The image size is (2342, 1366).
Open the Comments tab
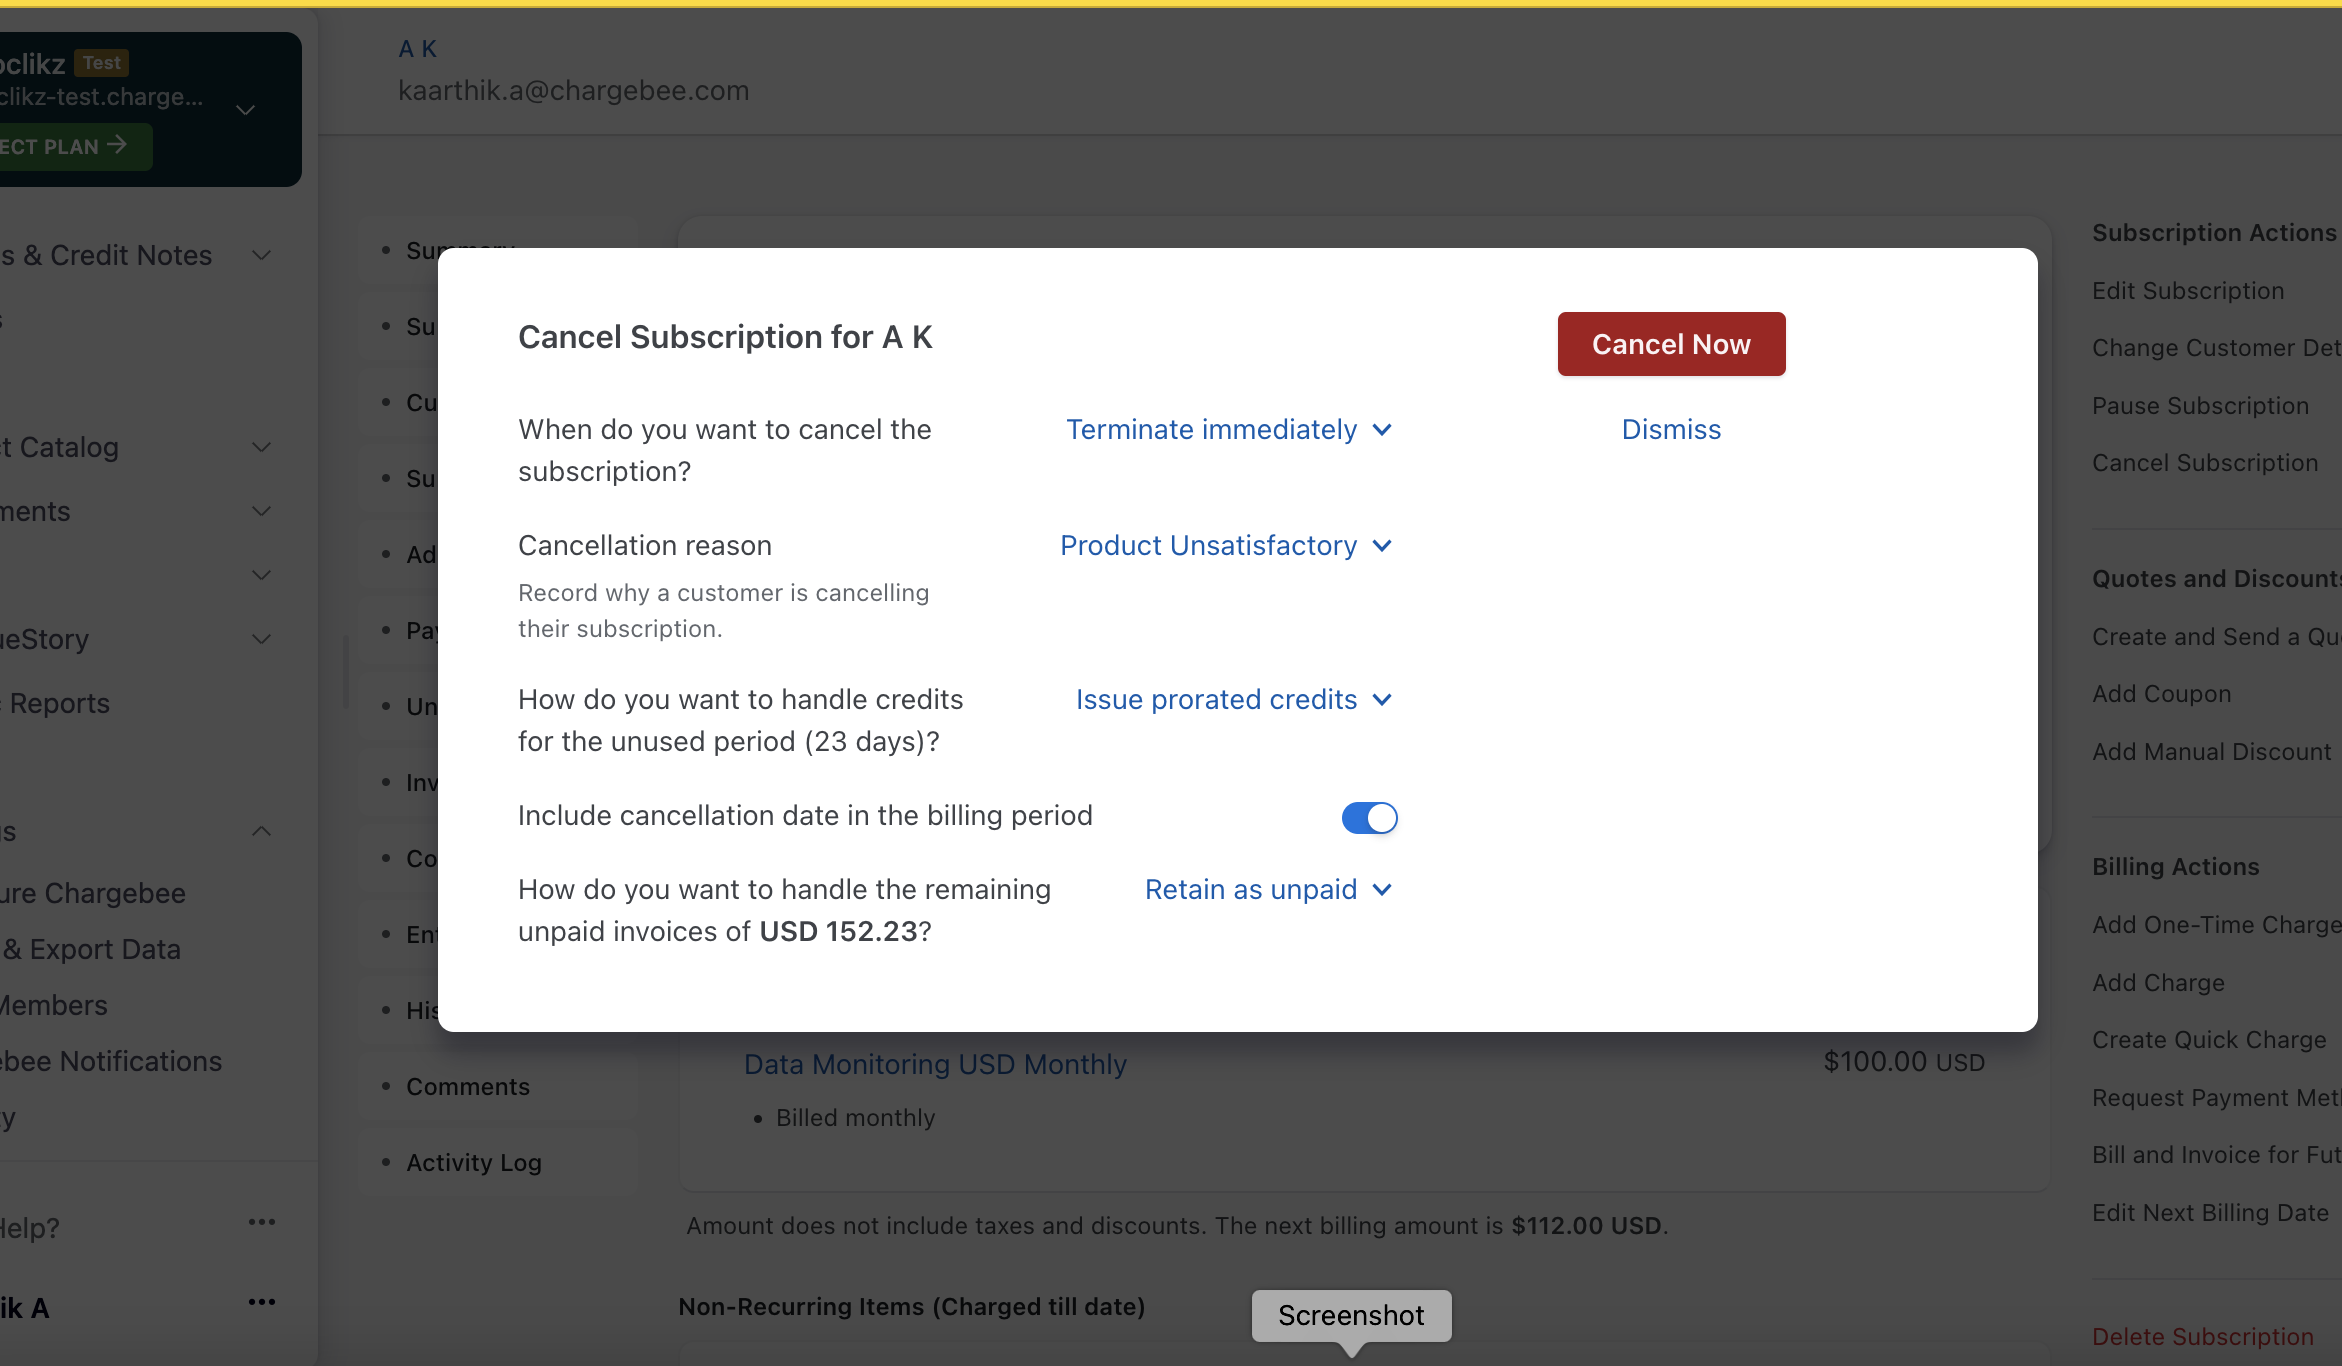click(467, 1086)
